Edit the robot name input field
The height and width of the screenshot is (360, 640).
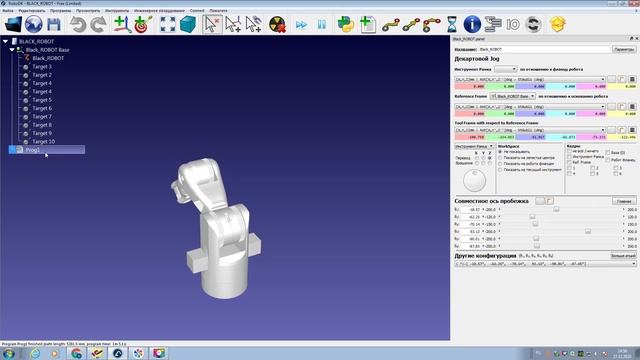click(544, 49)
